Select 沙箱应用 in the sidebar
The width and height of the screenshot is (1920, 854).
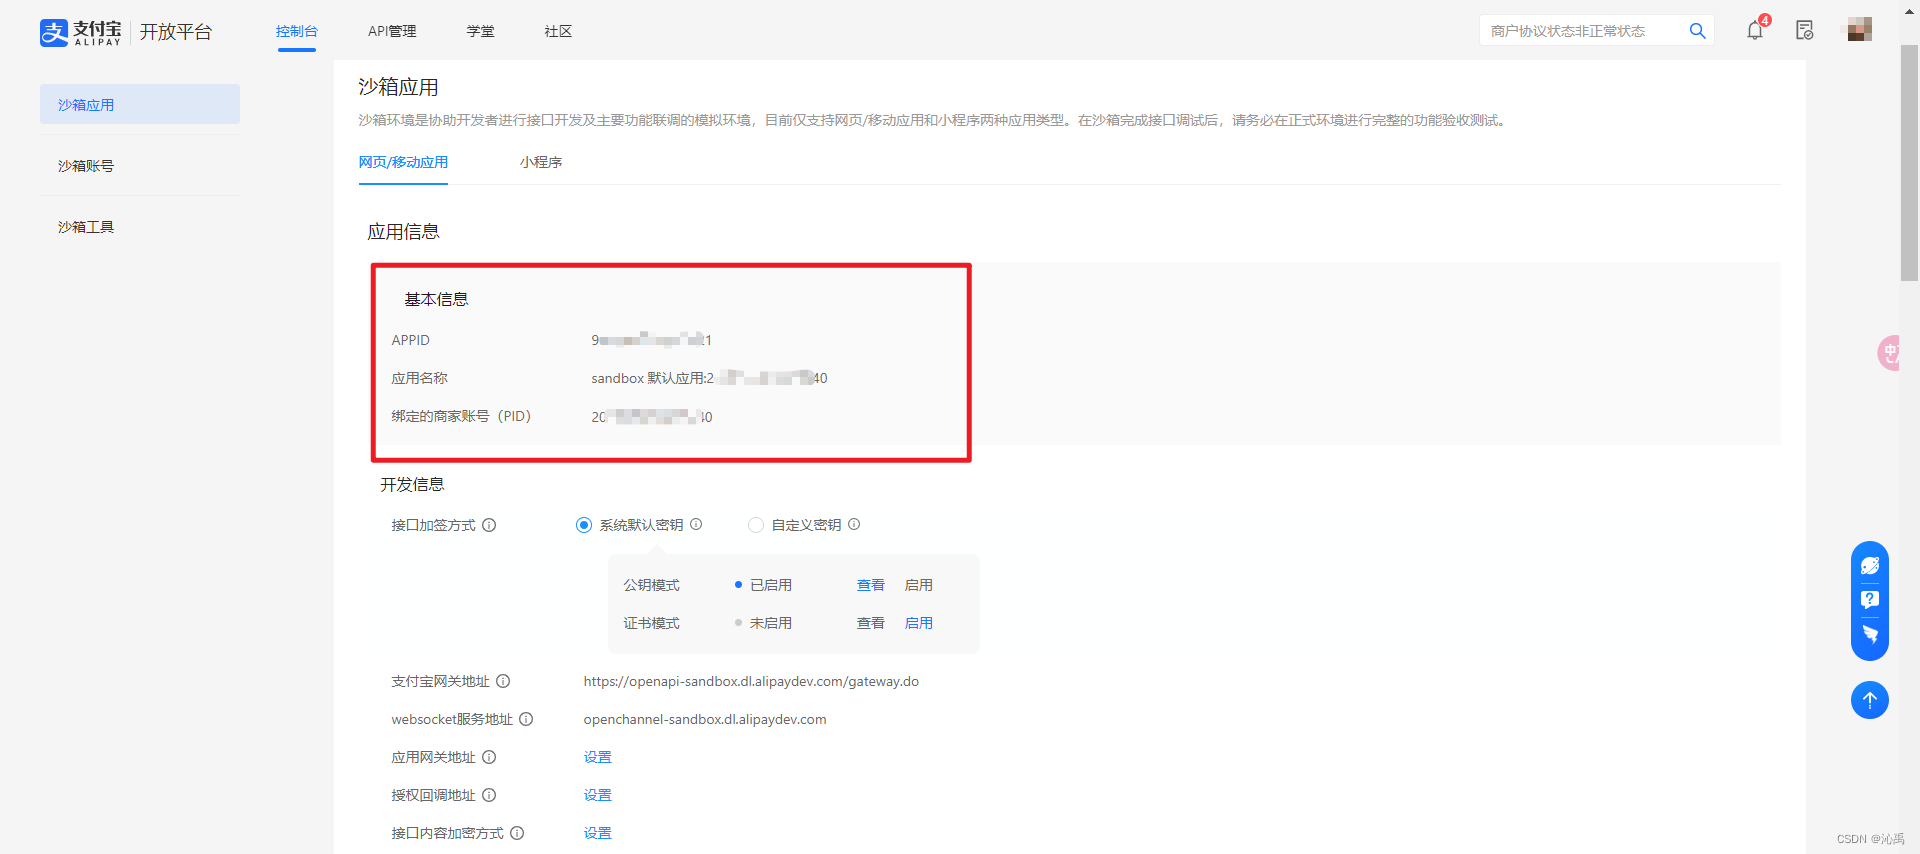point(140,104)
